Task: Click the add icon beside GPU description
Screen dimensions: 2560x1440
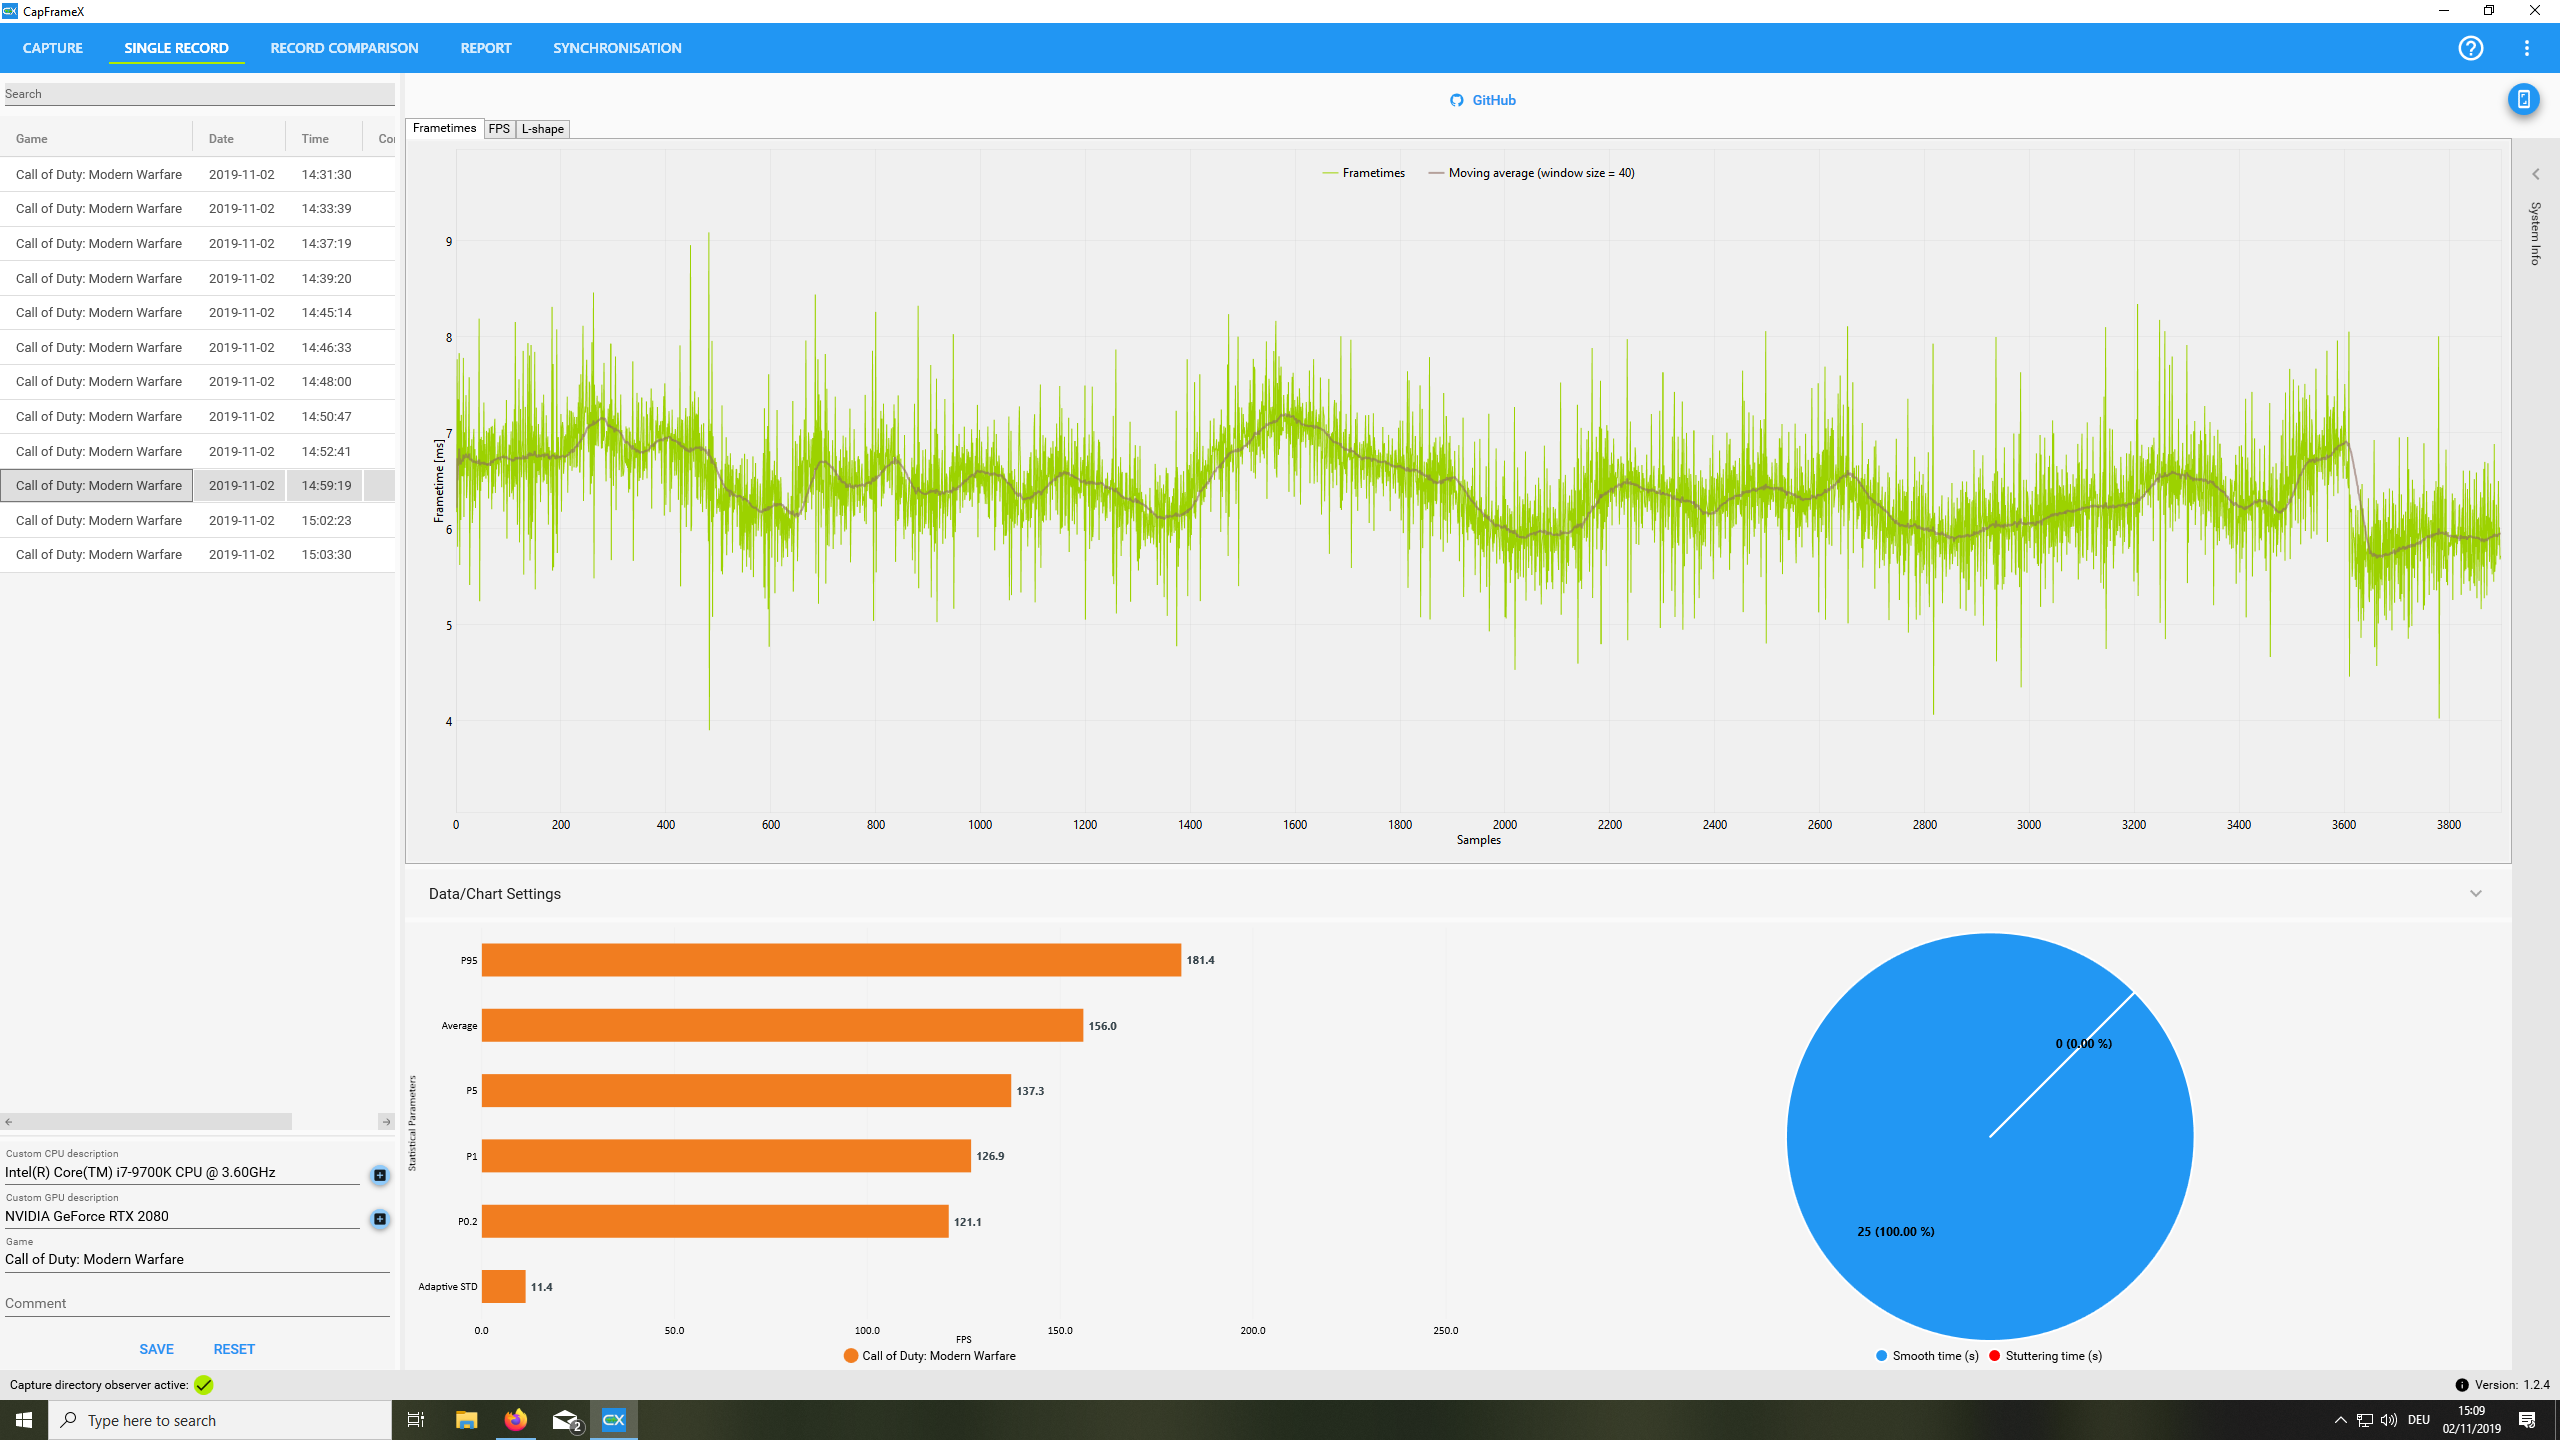Action: [380, 1219]
